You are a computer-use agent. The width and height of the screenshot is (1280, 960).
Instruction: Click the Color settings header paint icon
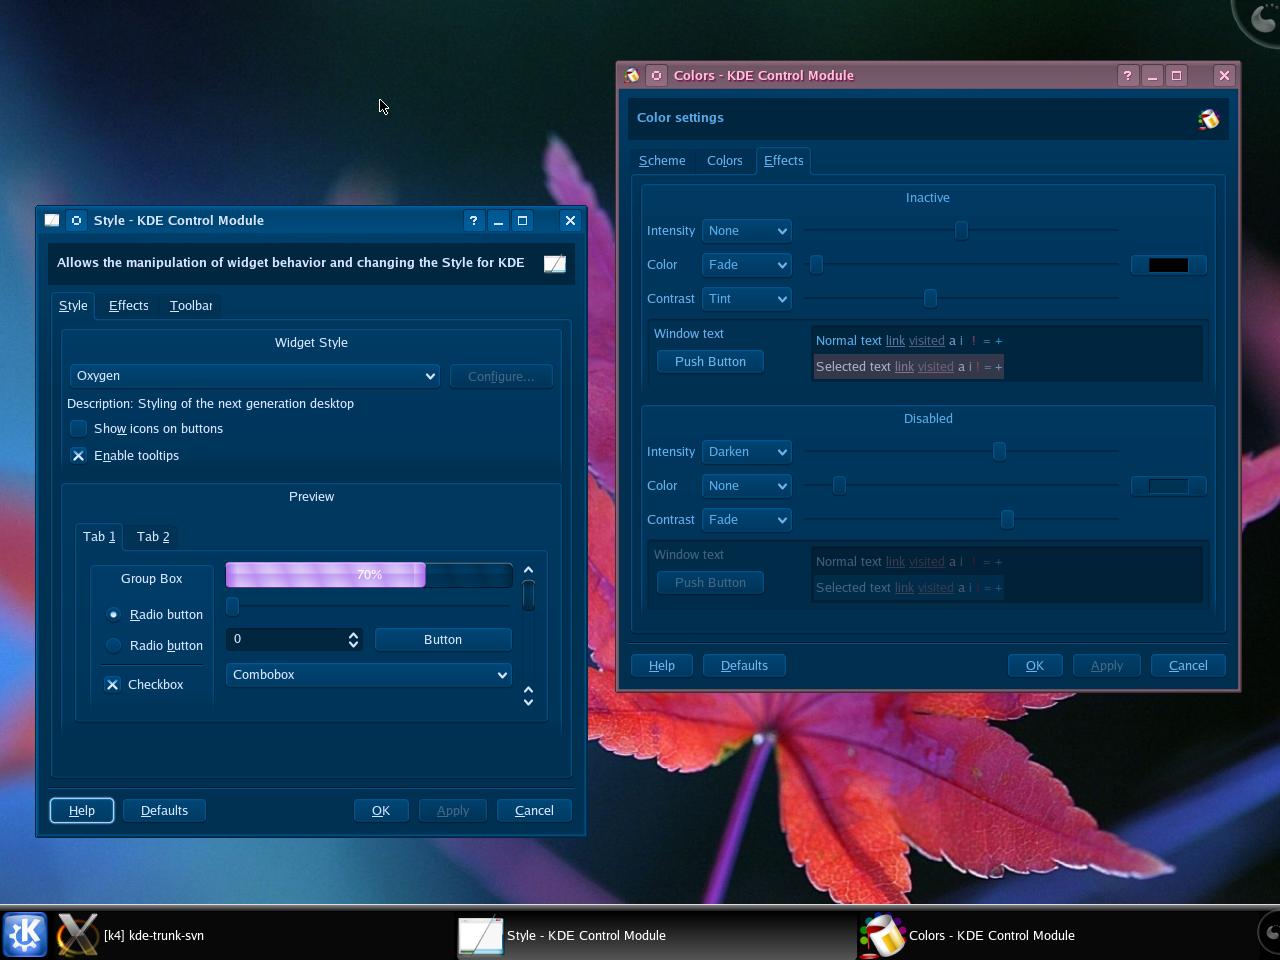1208,119
